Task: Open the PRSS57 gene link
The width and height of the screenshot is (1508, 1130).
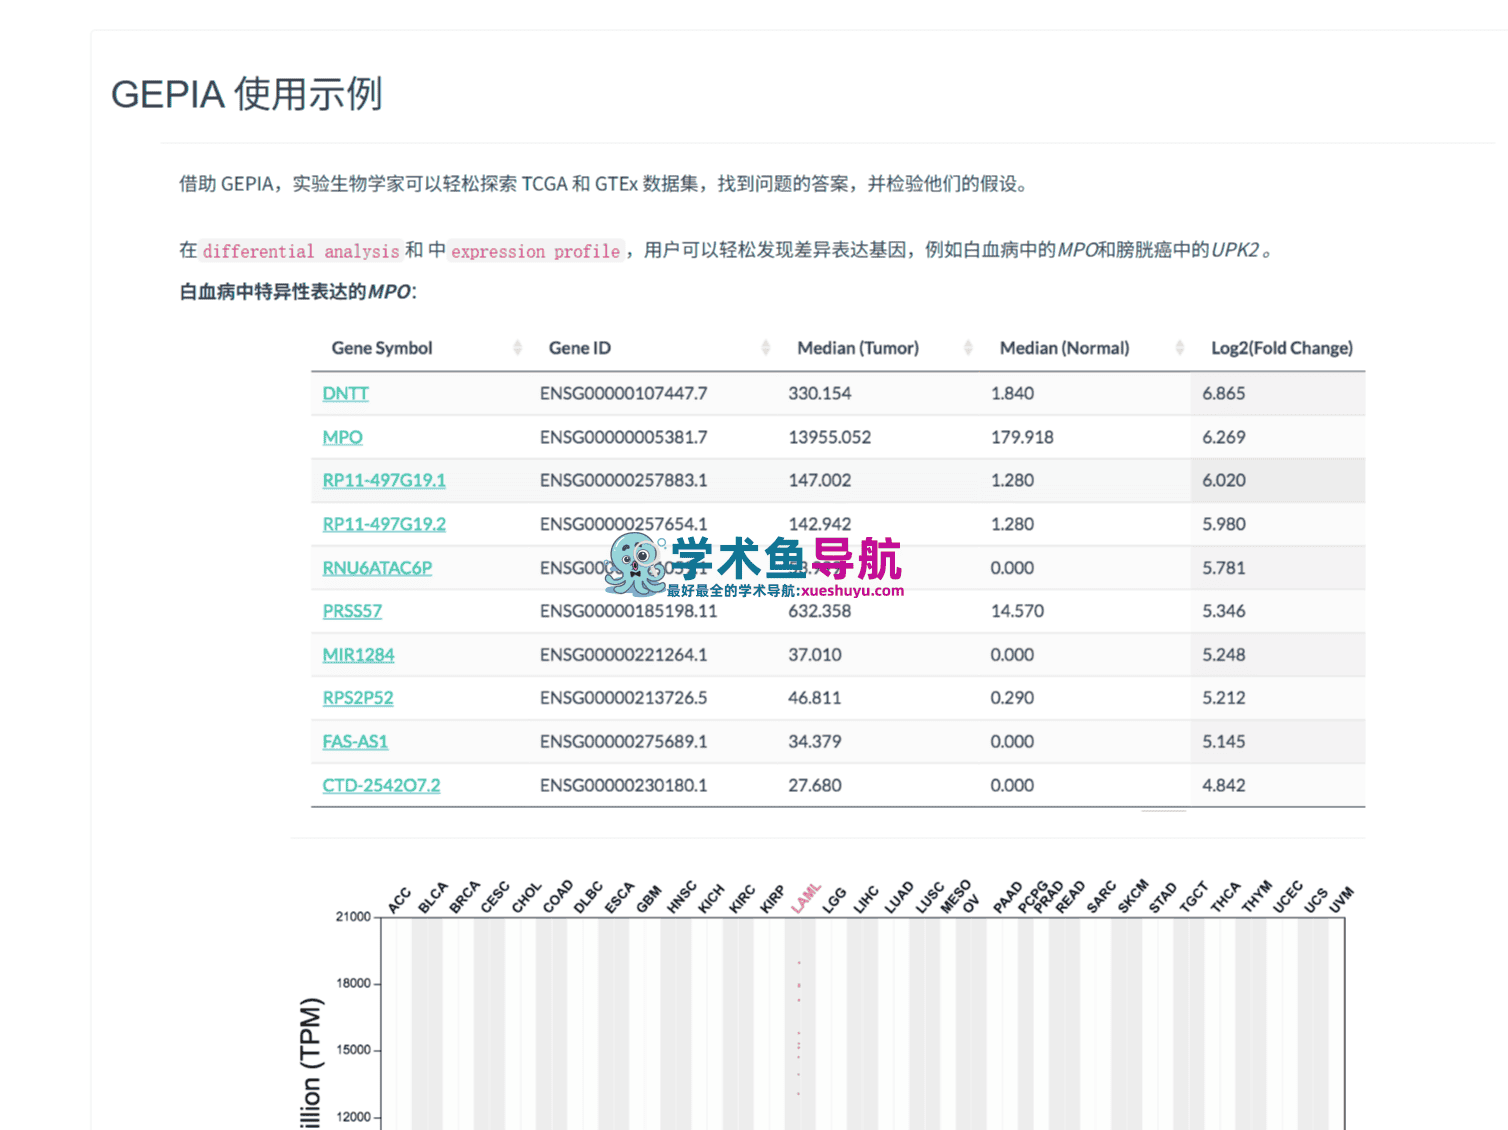Action: 352,611
